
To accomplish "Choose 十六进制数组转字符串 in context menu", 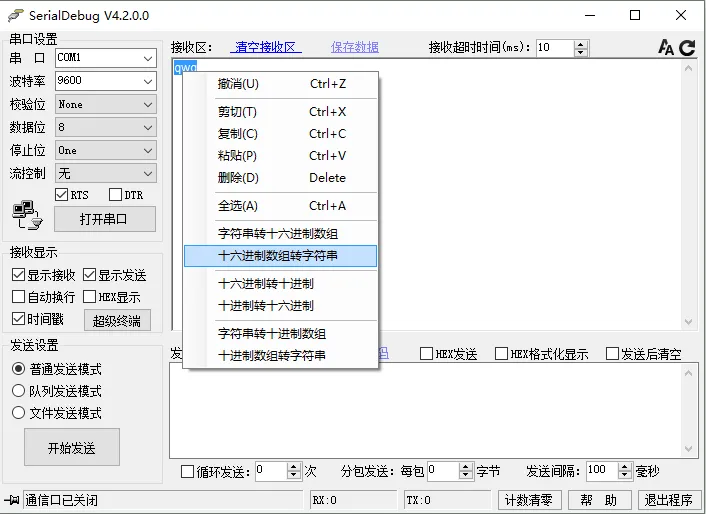I will click(x=280, y=256).
